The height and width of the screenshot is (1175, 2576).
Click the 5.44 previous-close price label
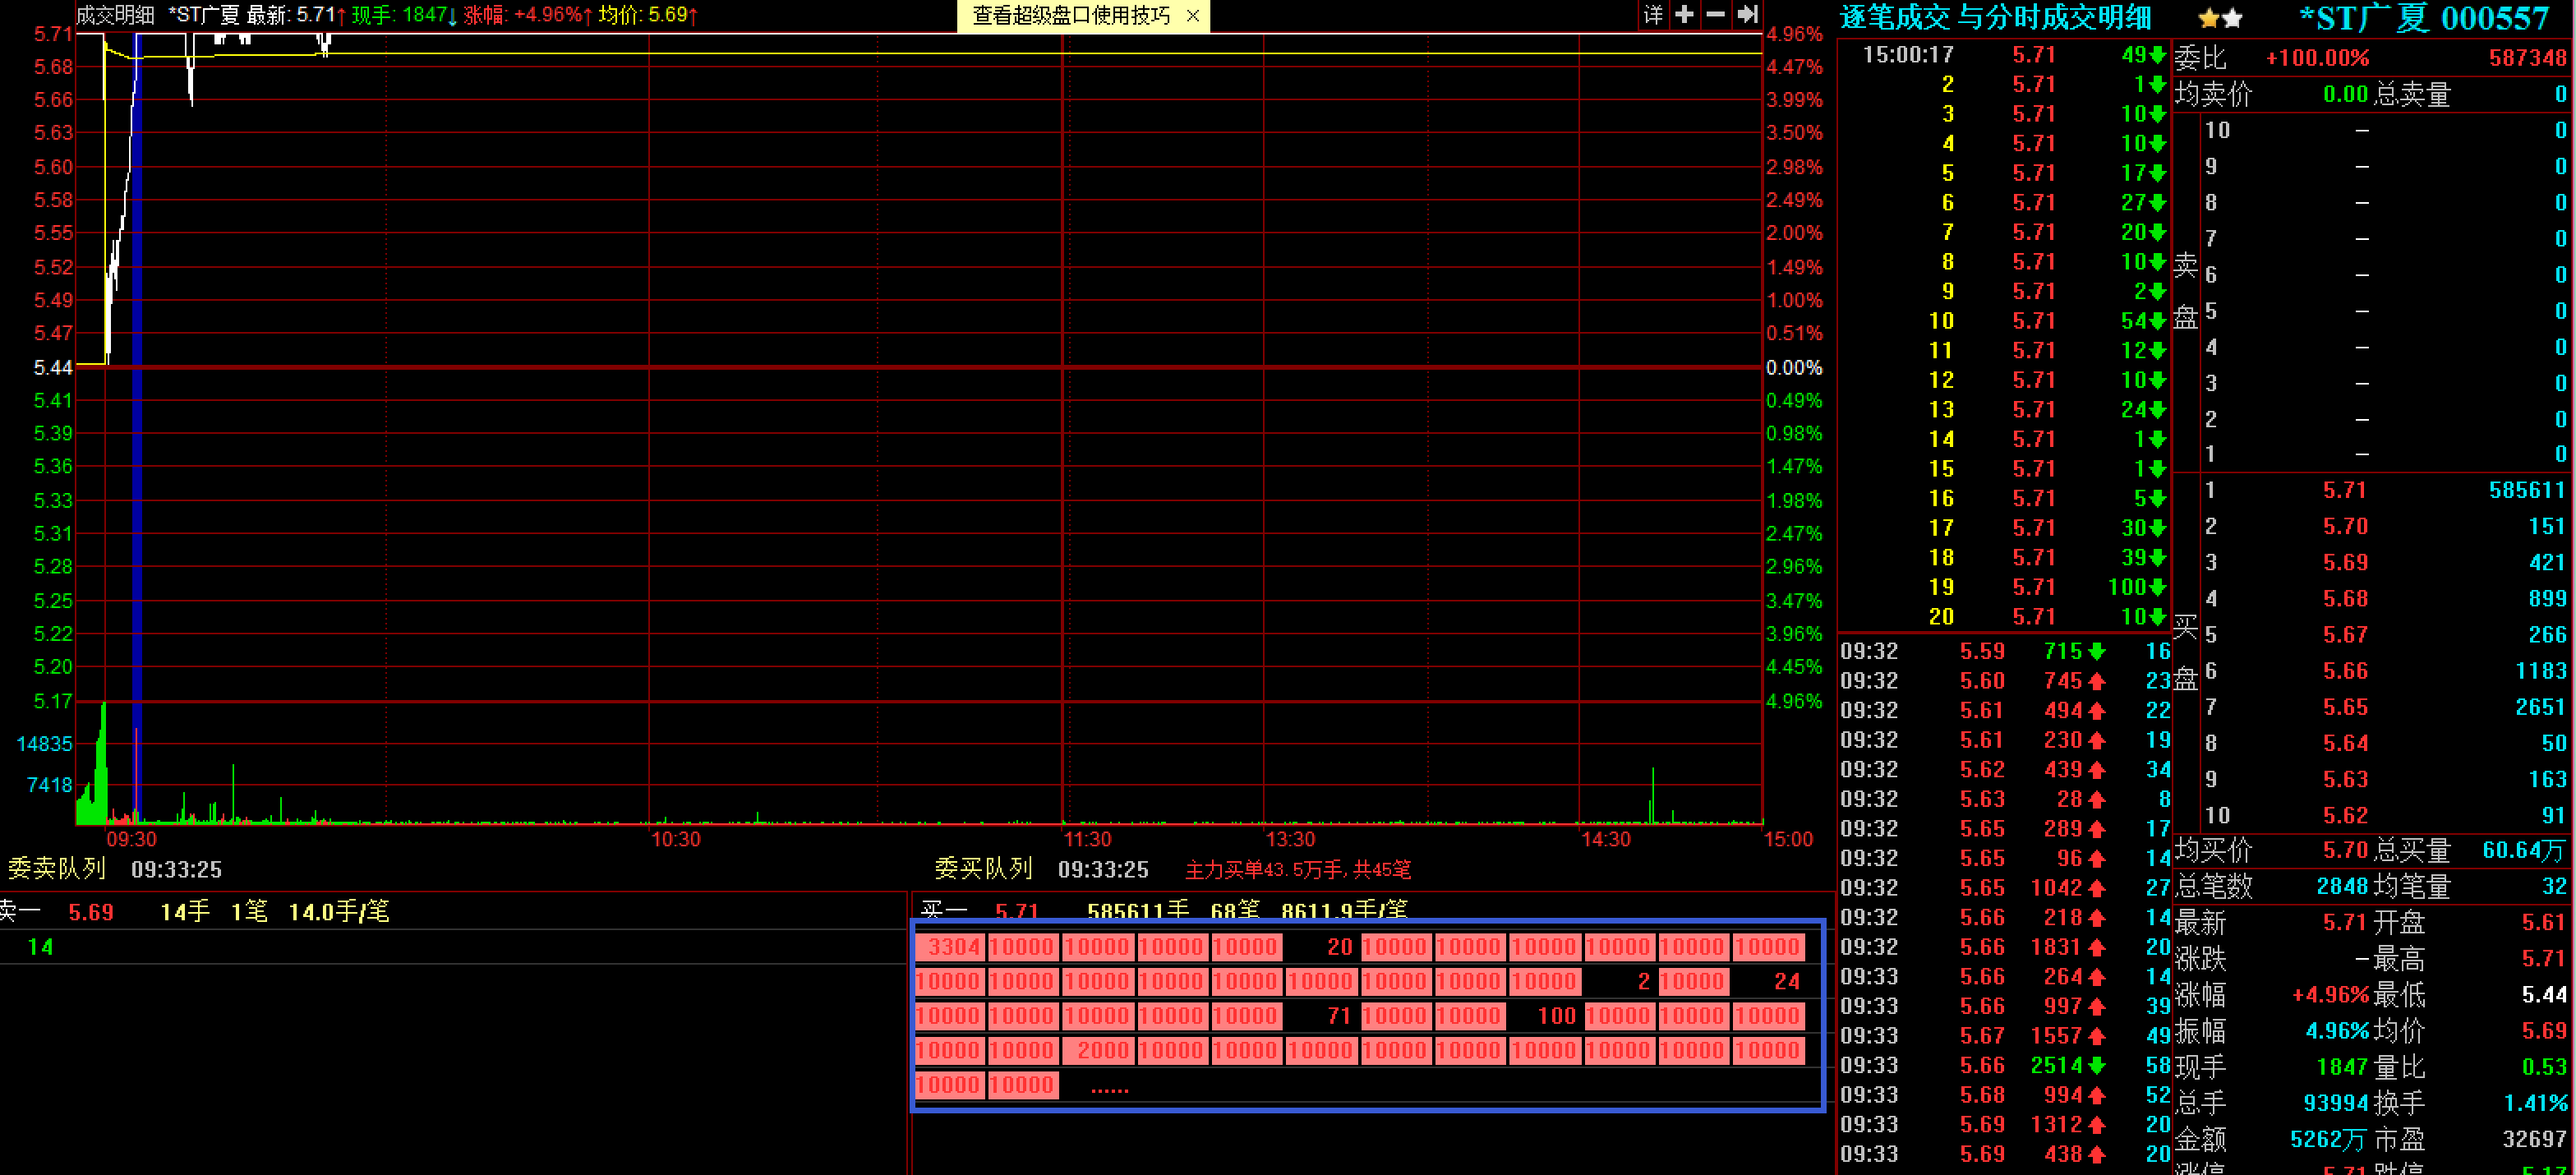(x=52, y=368)
